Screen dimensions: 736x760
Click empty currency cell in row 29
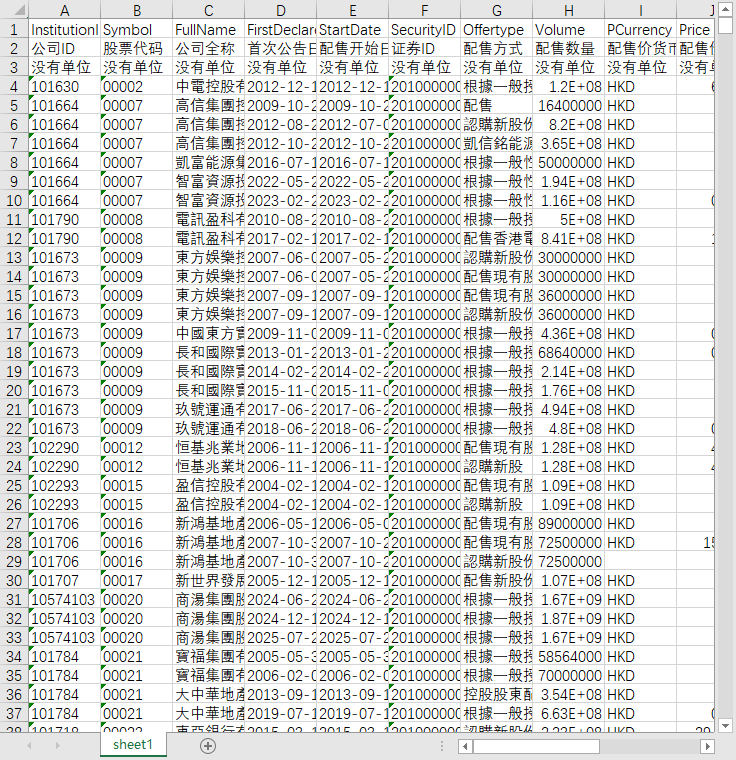click(x=640, y=561)
